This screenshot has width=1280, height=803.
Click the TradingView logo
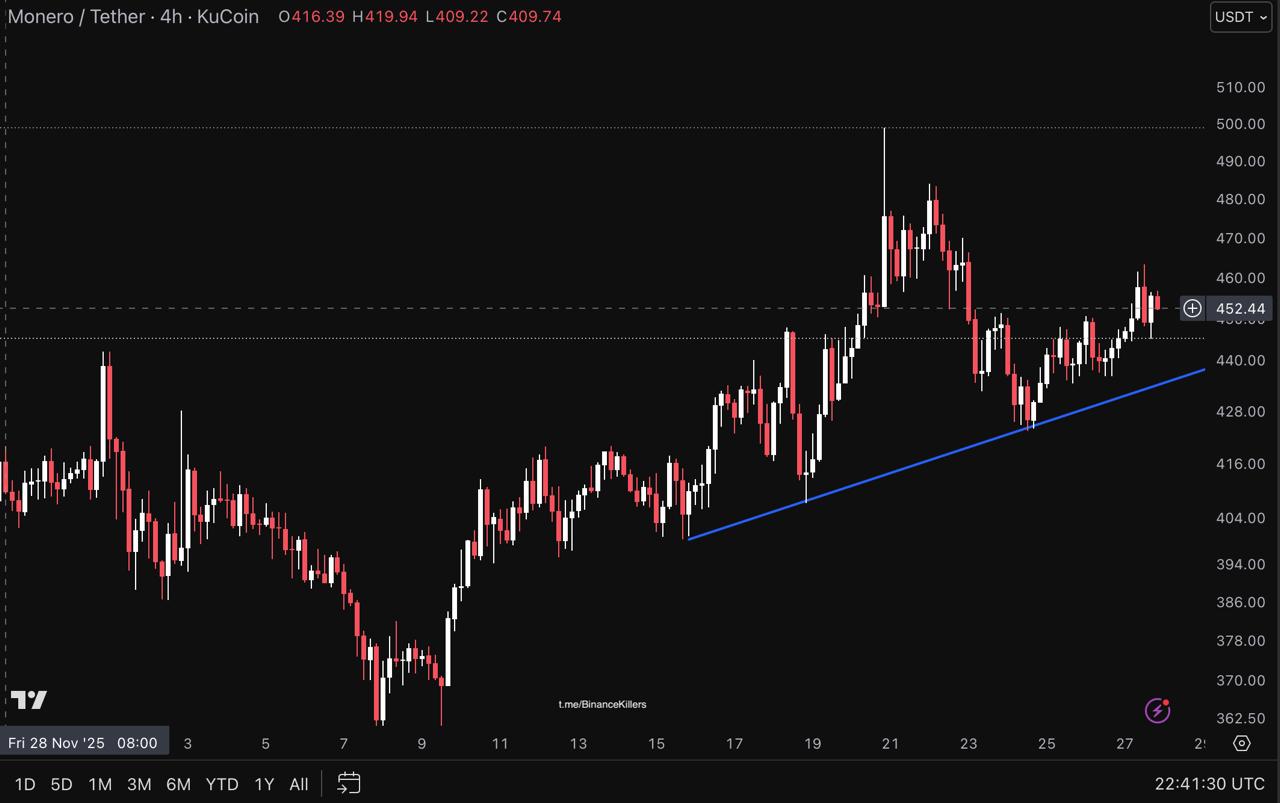[29, 700]
